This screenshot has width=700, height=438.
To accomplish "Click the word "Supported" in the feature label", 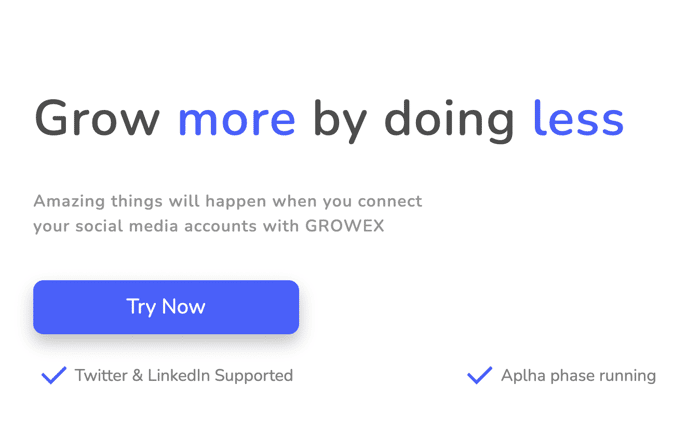I will click(254, 376).
